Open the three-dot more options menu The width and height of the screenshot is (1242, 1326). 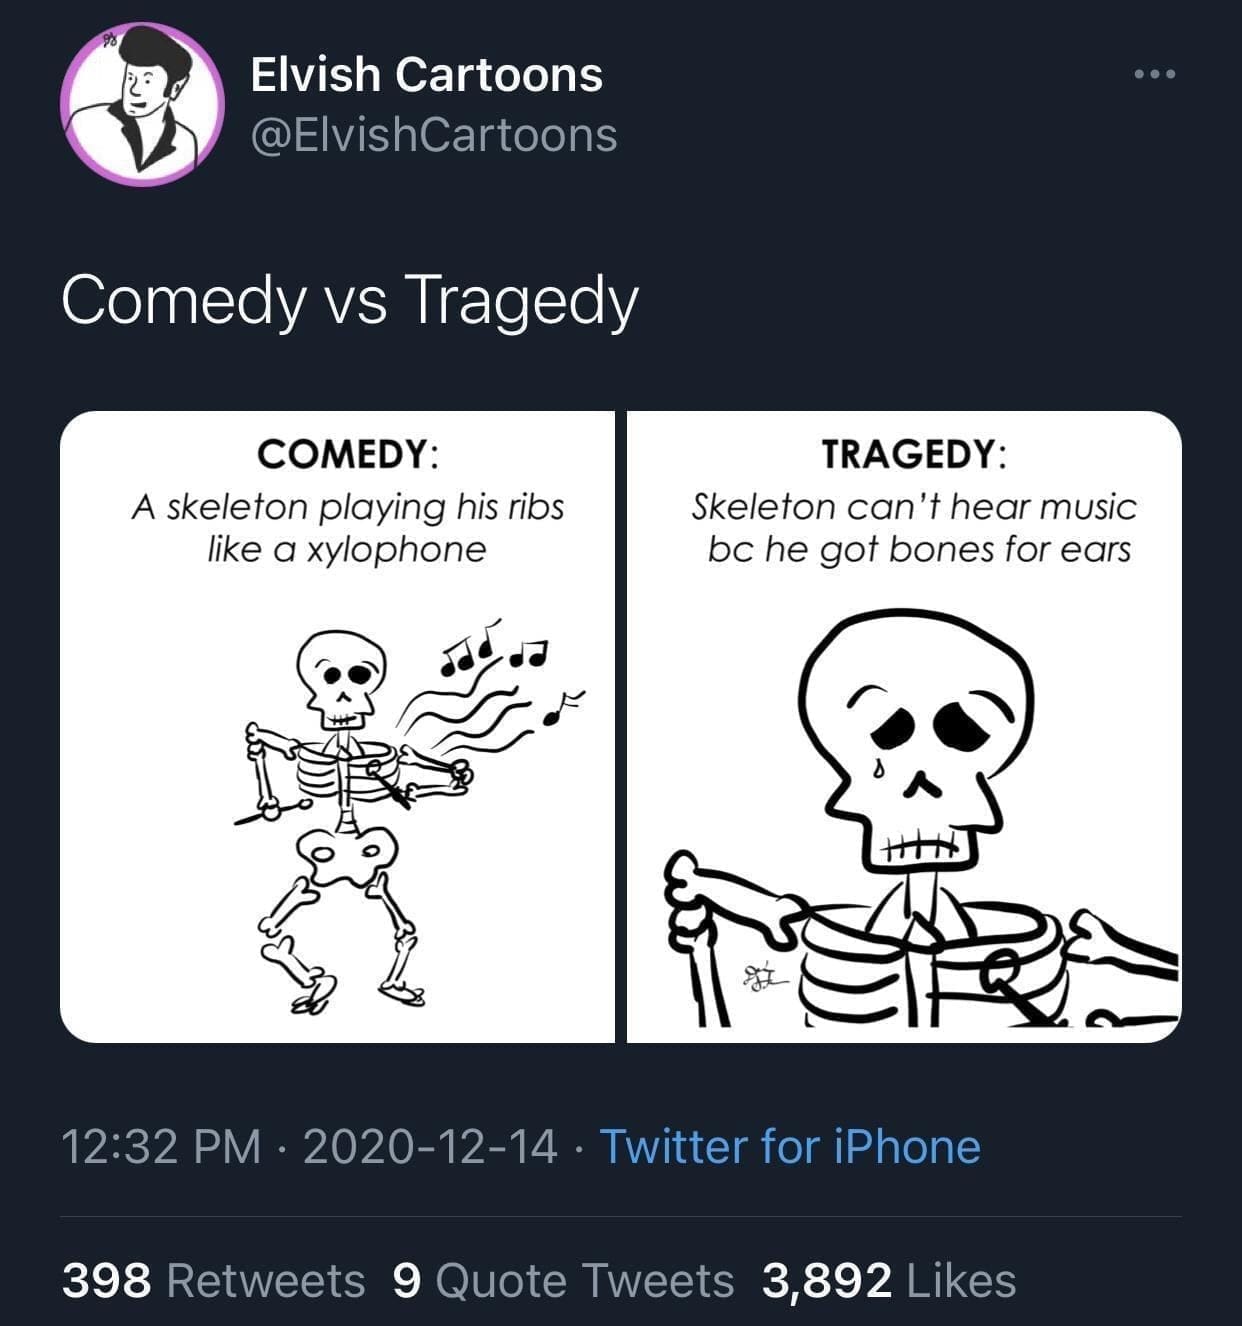click(x=1156, y=75)
